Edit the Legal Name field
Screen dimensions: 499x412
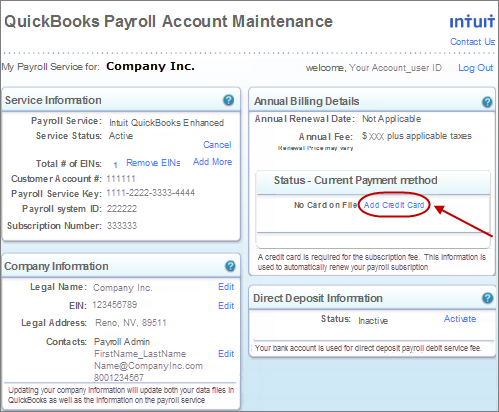pos(226,287)
